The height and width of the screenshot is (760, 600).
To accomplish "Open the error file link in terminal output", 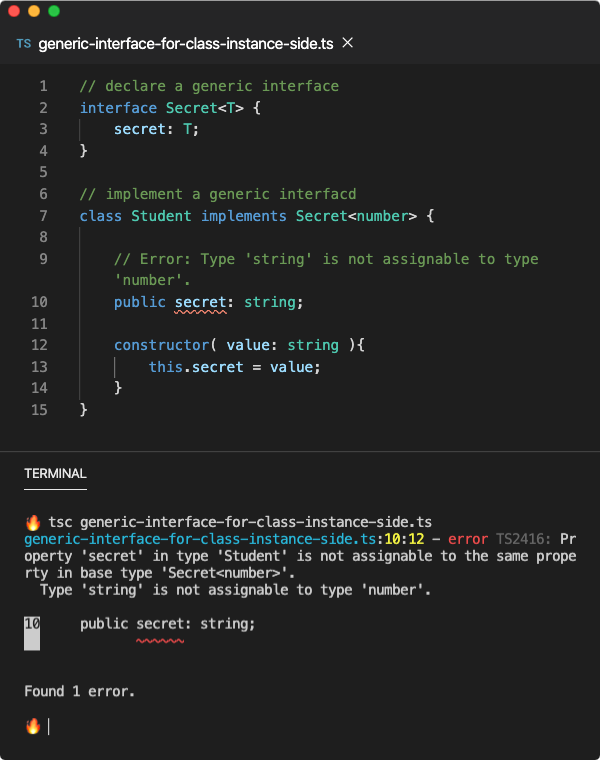I will click(x=200, y=539).
